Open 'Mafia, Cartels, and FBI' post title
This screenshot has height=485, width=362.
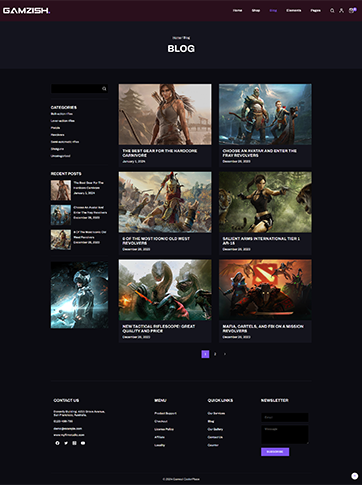tap(263, 329)
